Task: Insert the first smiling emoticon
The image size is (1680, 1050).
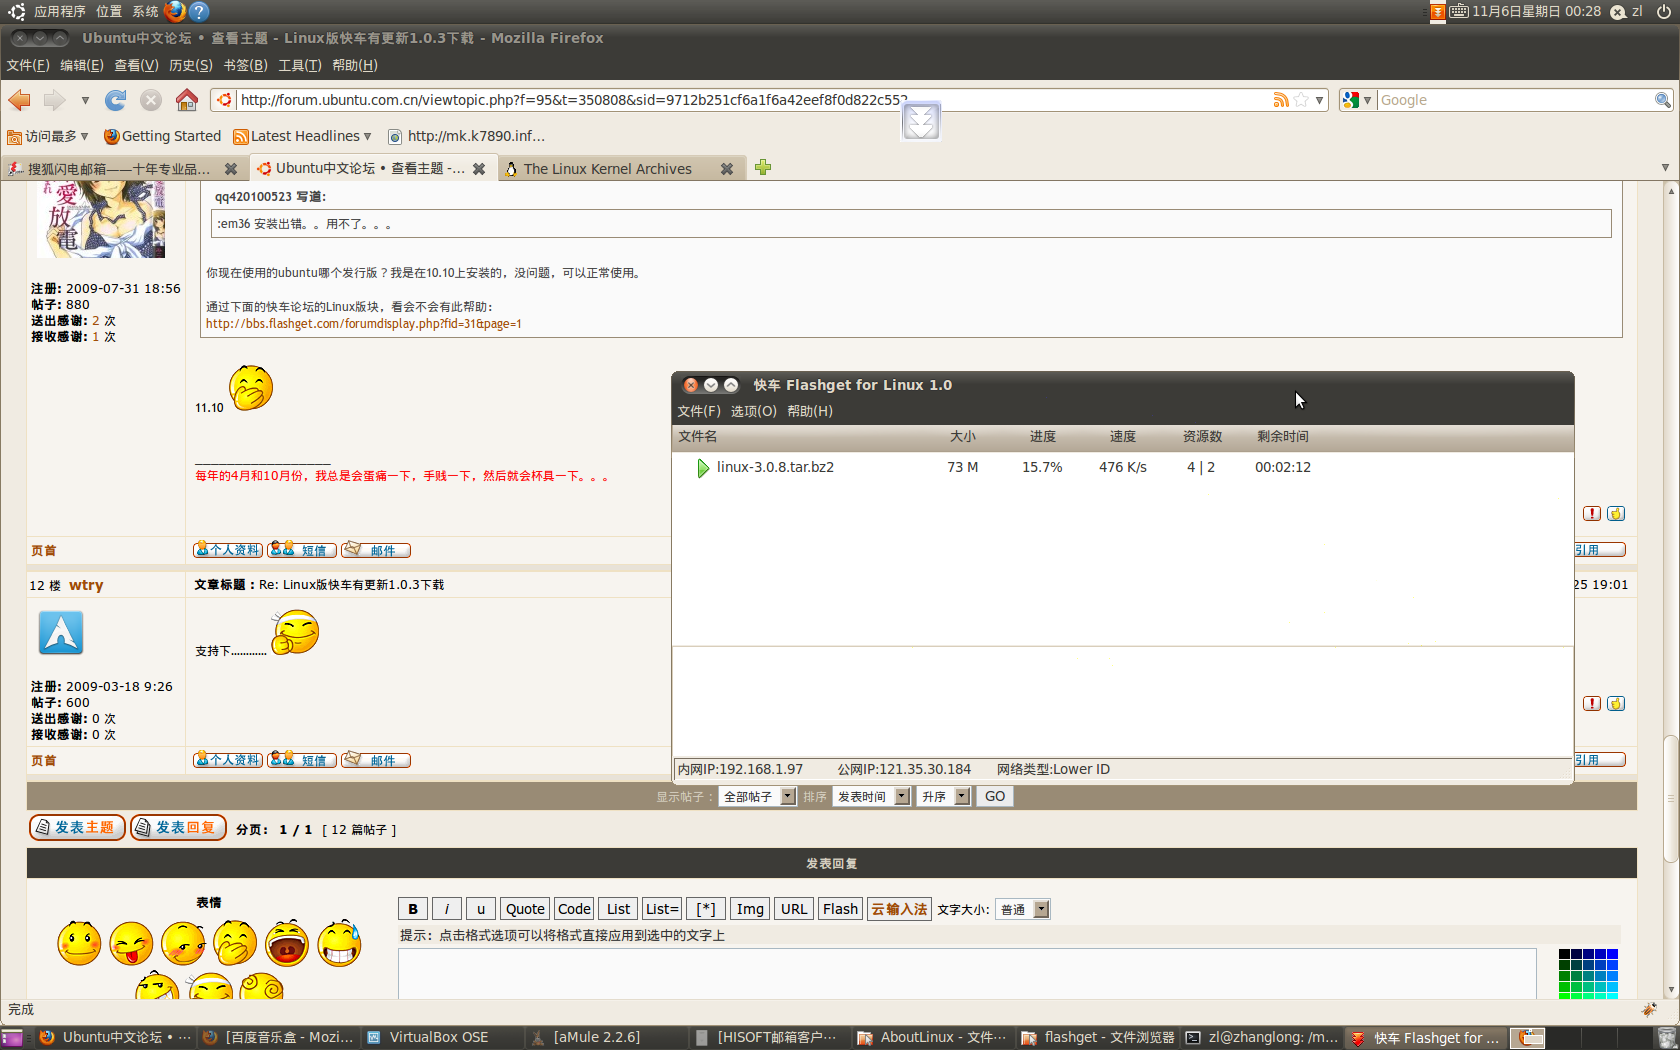Action: point(79,943)
